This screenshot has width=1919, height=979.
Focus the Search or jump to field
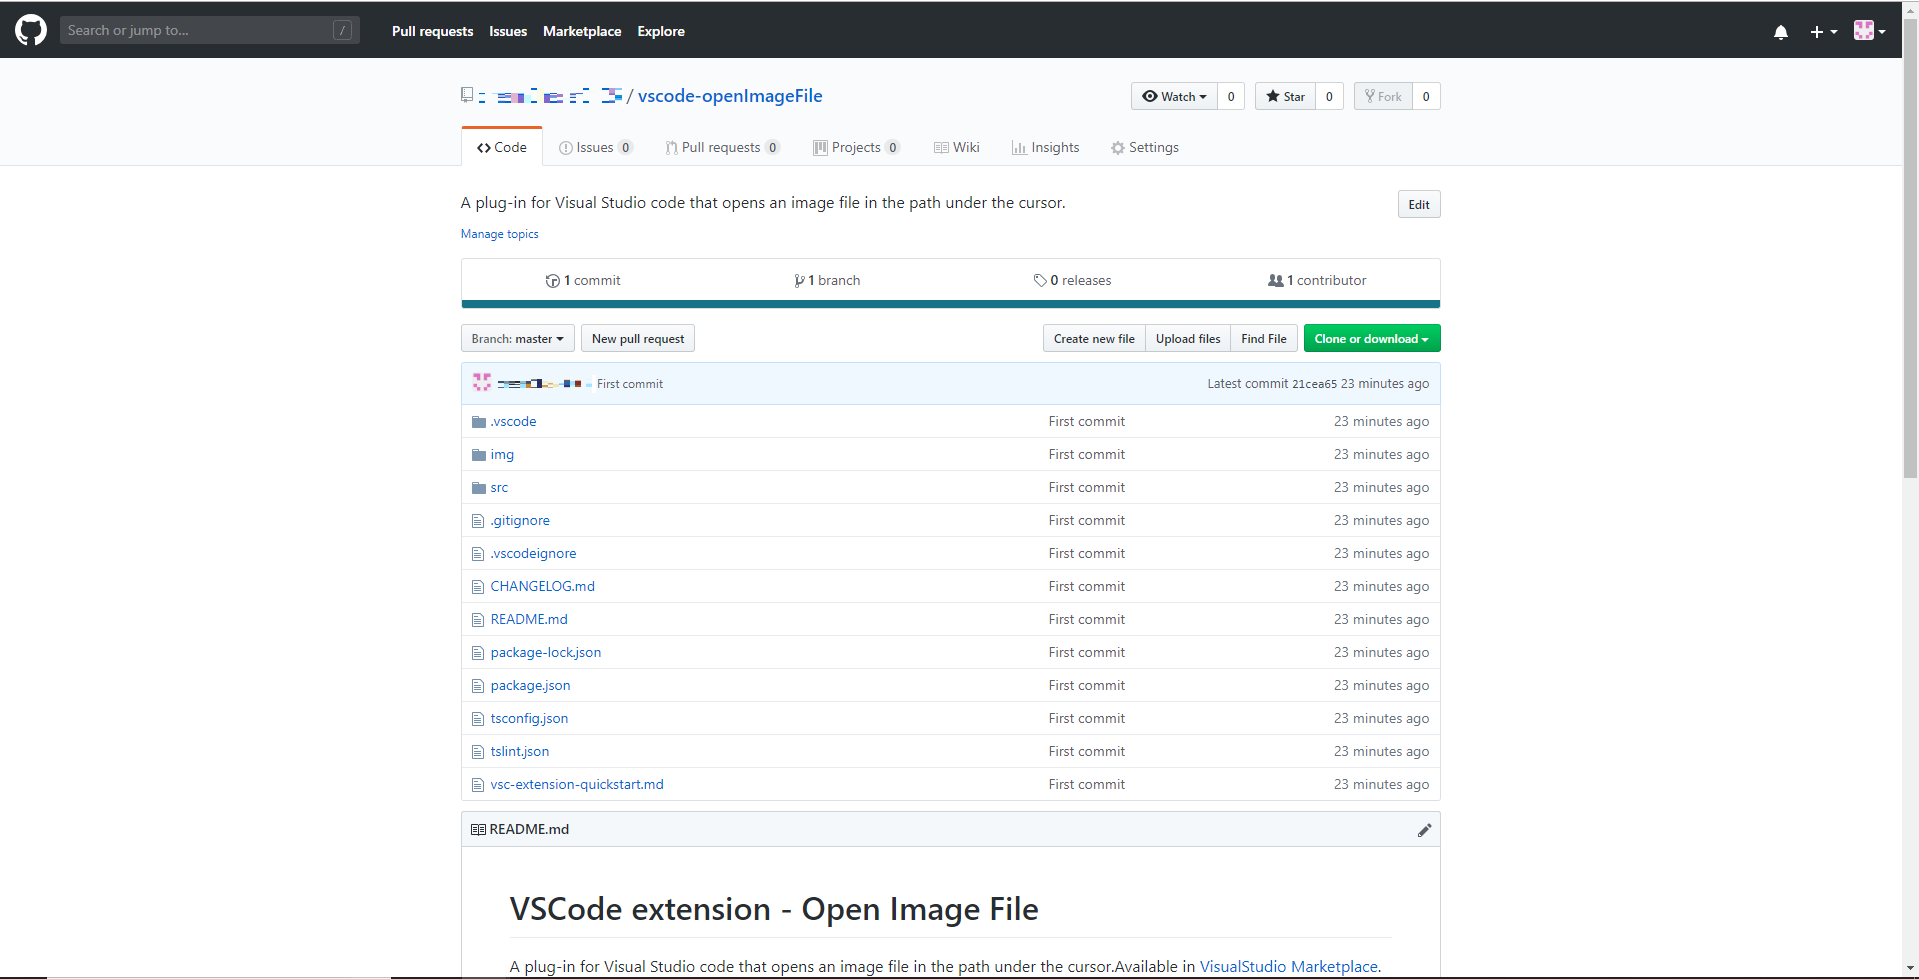[209, 30]
